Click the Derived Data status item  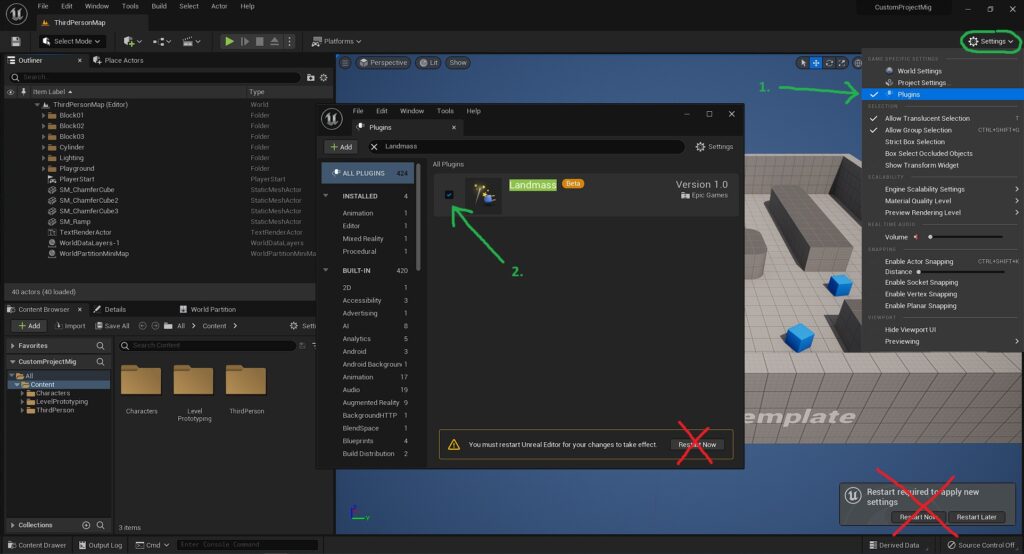(895, 545)
